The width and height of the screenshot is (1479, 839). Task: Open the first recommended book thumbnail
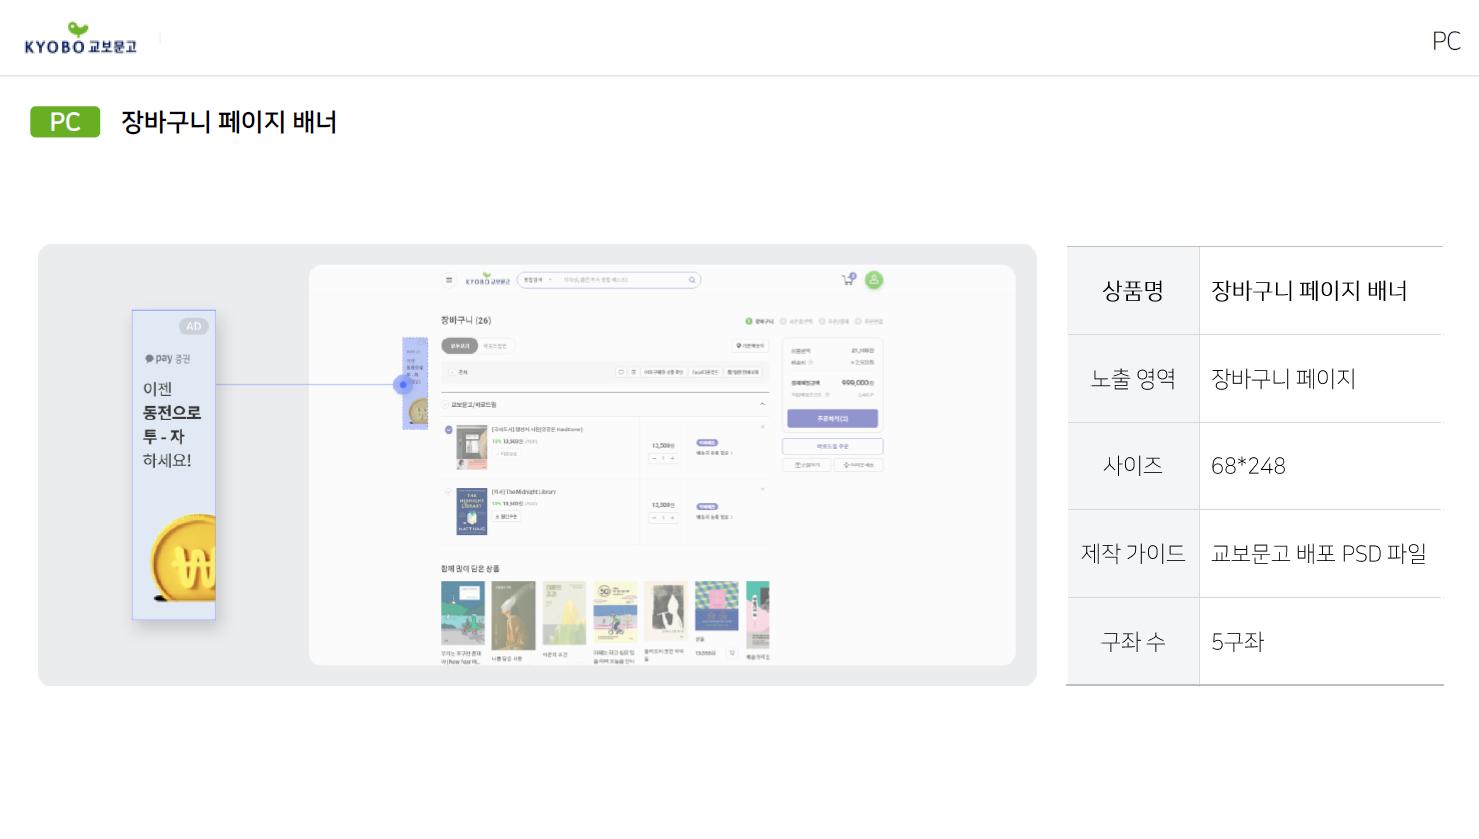point(463,613)
